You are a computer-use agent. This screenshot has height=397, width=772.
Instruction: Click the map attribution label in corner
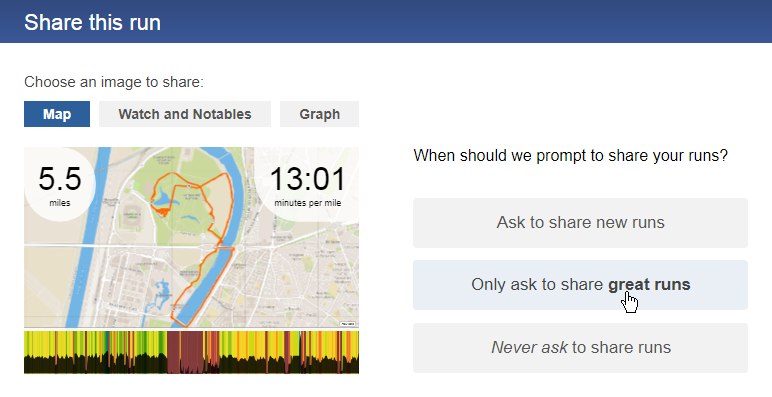tap(348, 324)
